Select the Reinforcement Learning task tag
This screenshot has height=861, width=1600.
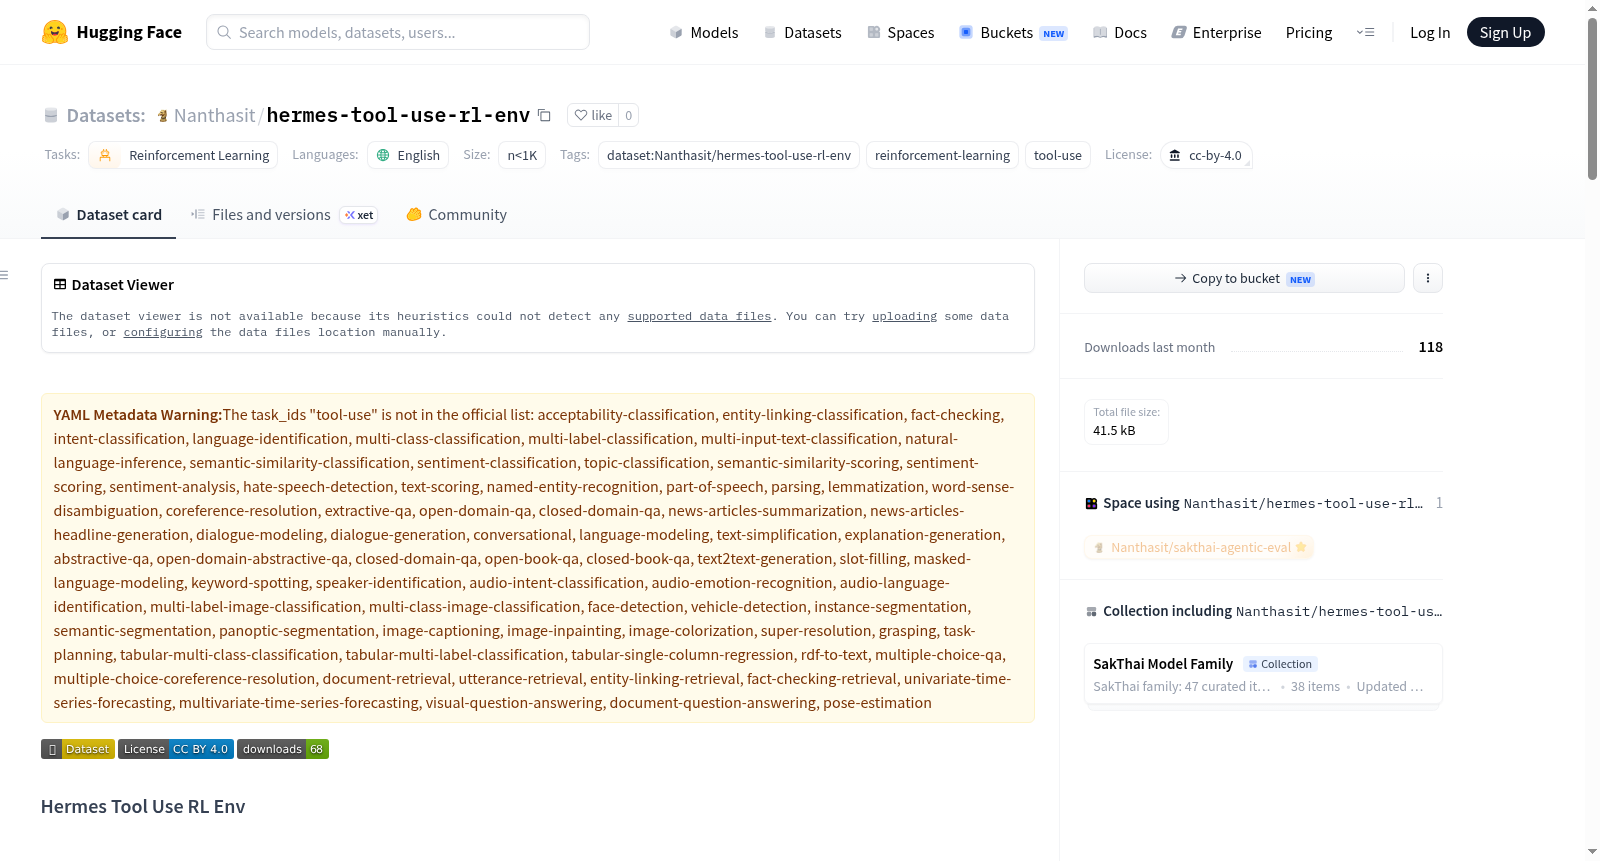click(183, 155)
